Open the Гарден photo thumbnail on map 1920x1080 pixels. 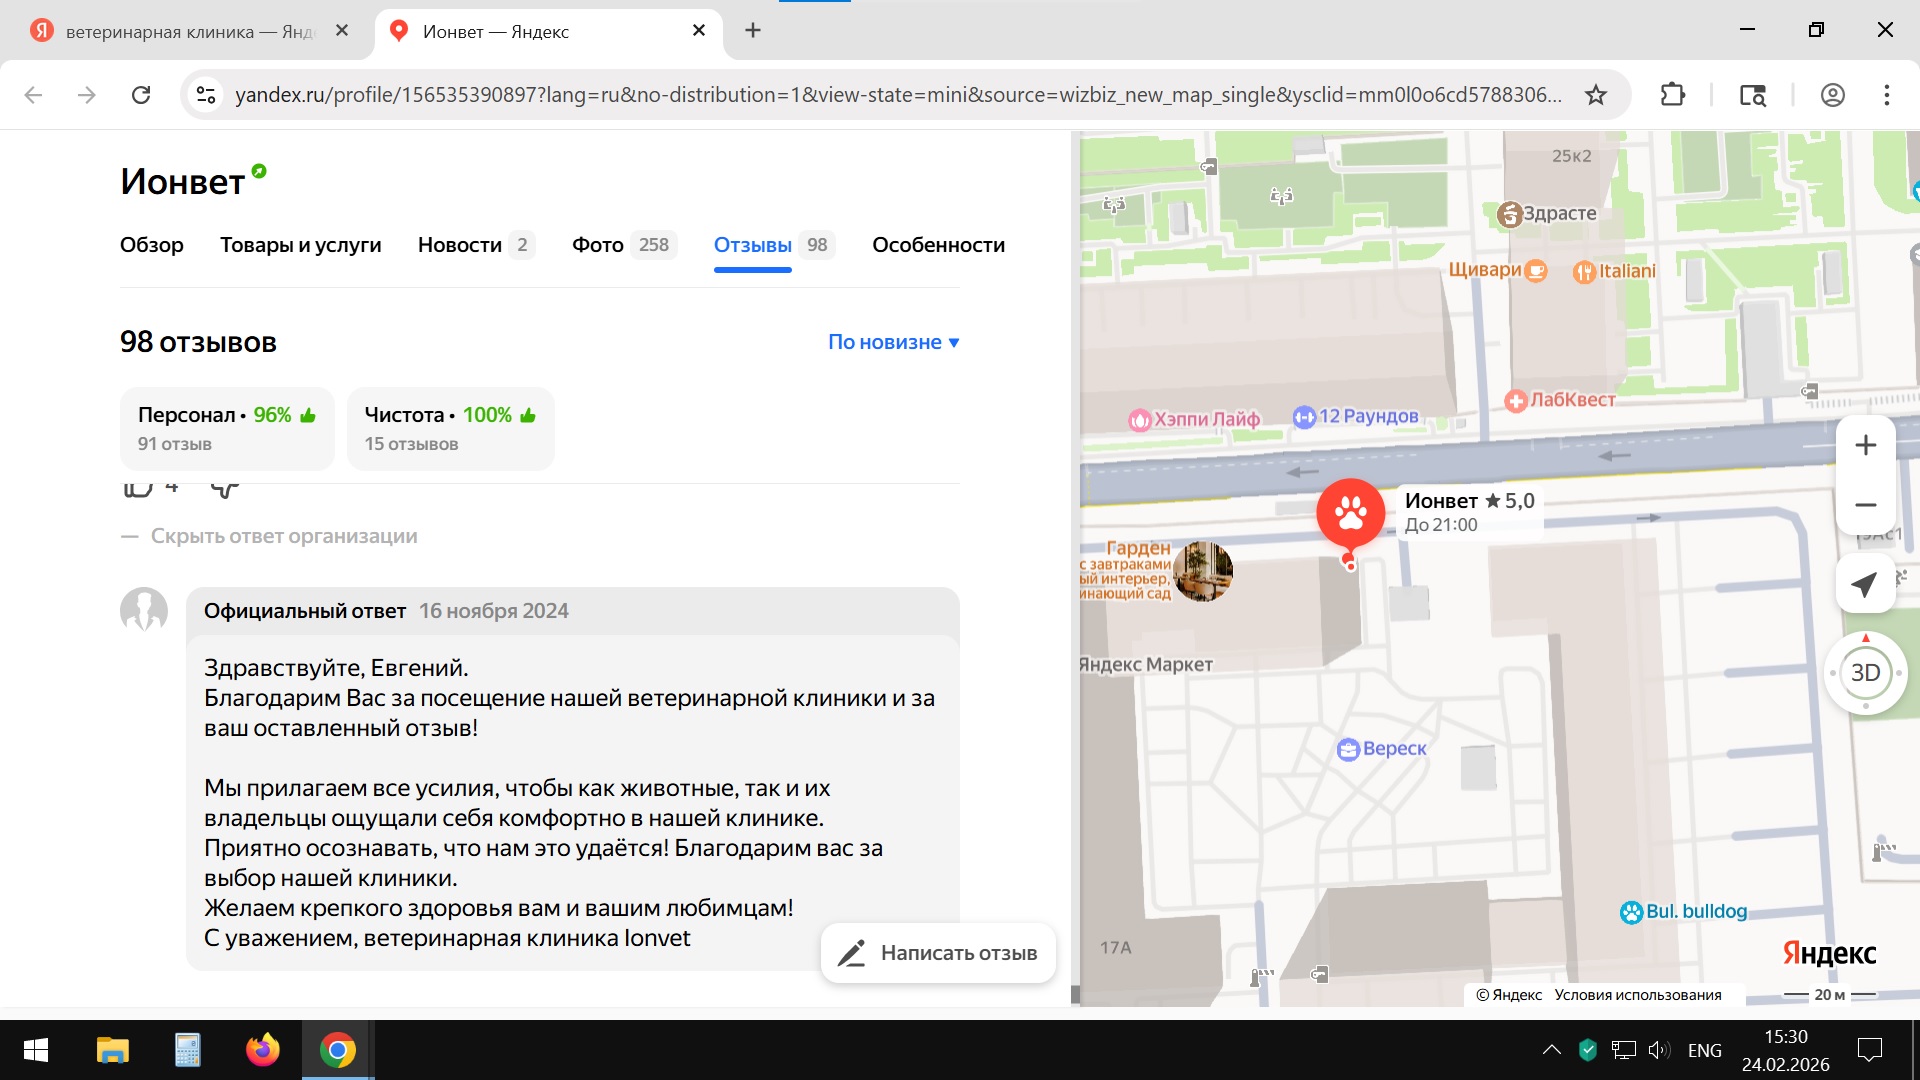pos(1203,572)
